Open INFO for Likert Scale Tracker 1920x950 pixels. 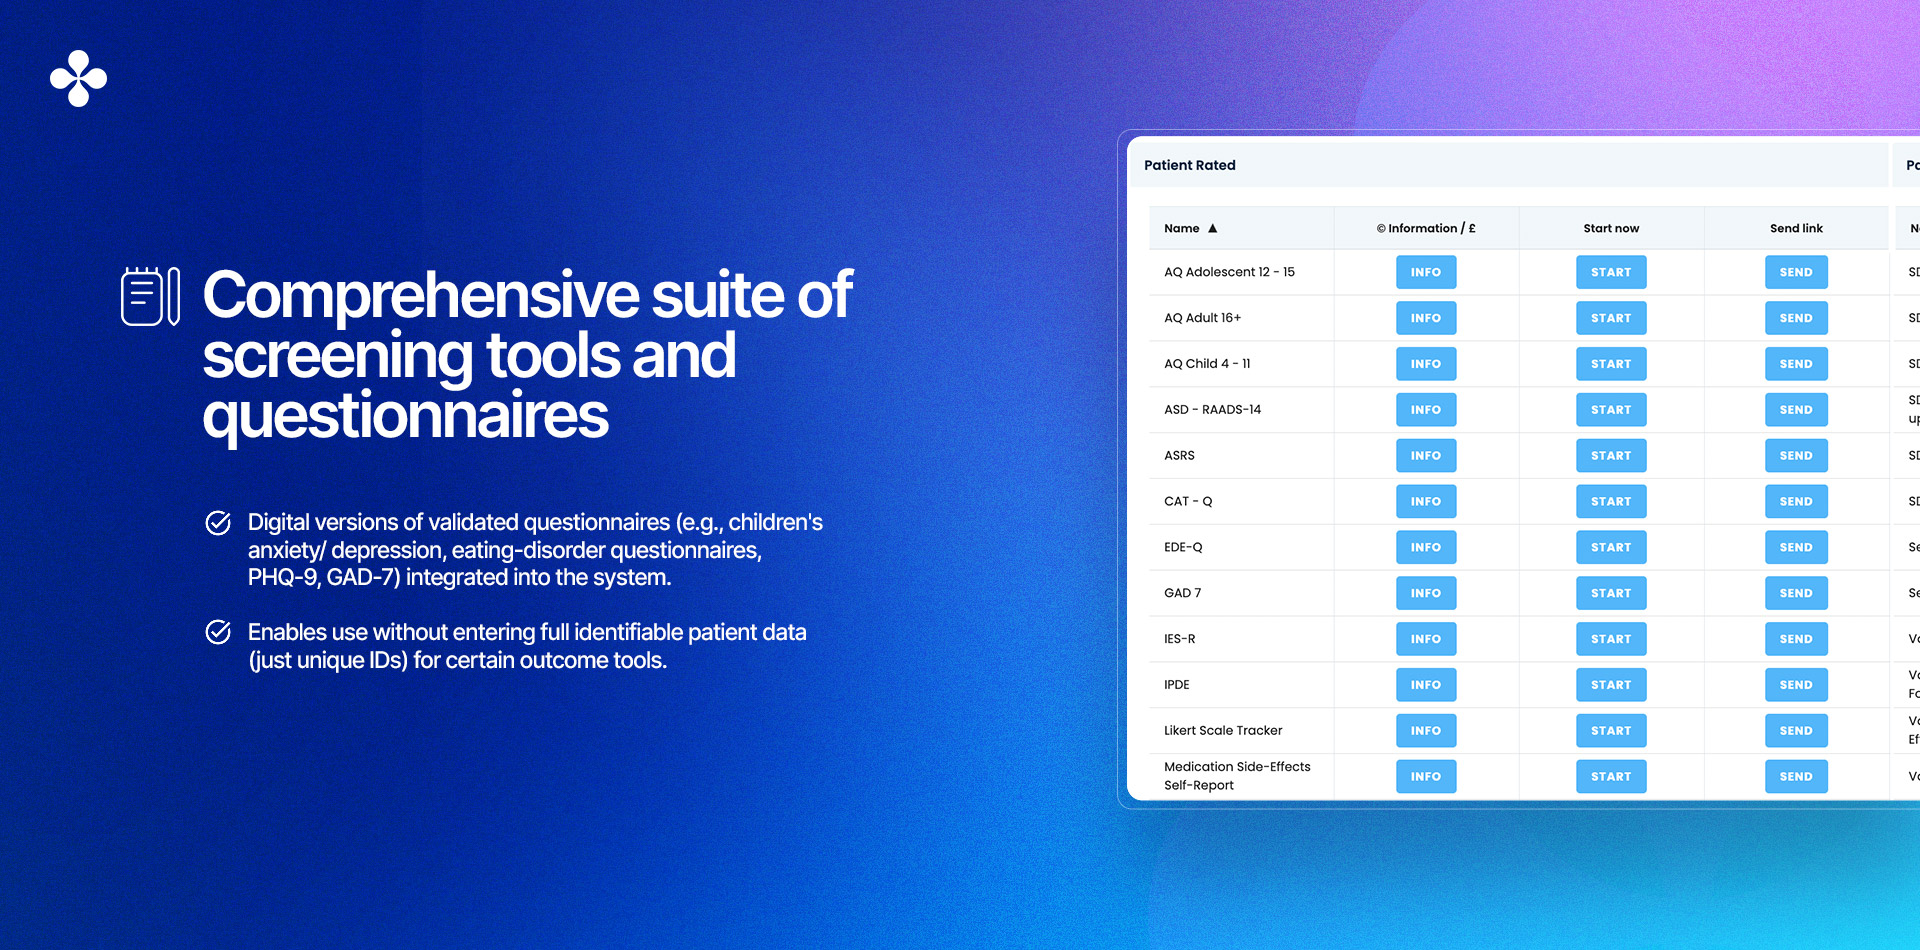coord(1425,731)
